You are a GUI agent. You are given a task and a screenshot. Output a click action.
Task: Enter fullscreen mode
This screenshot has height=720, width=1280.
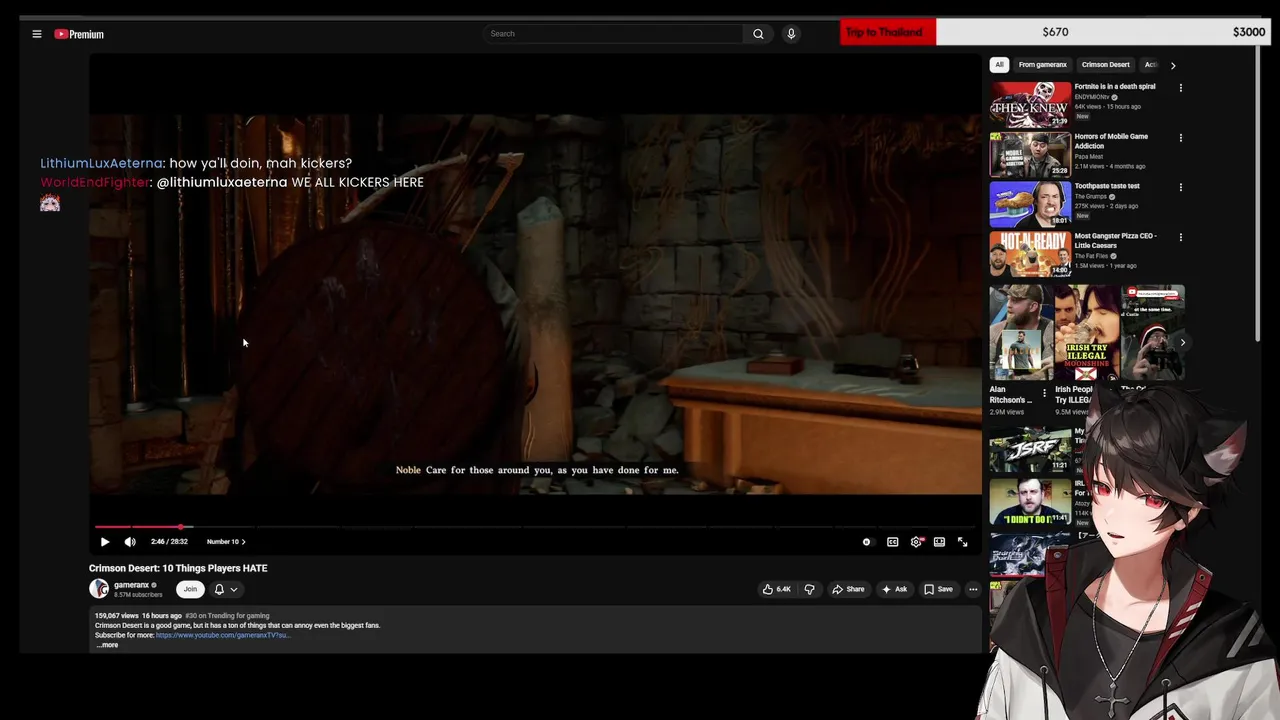962,542
